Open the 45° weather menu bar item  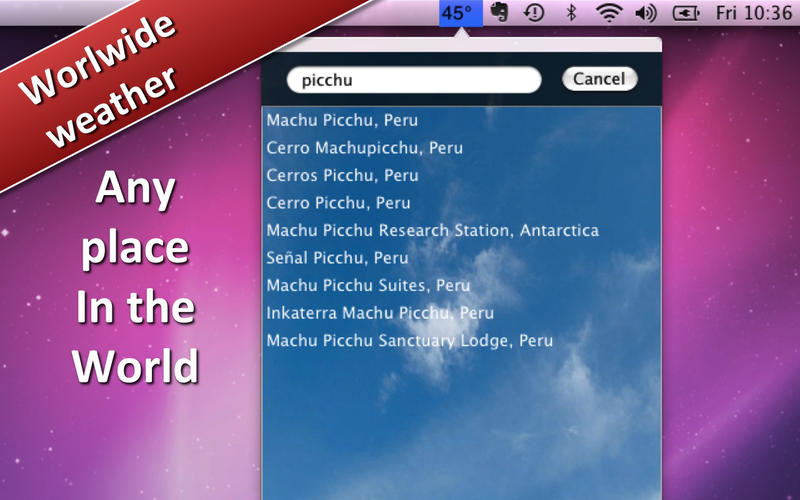[461, 13]
